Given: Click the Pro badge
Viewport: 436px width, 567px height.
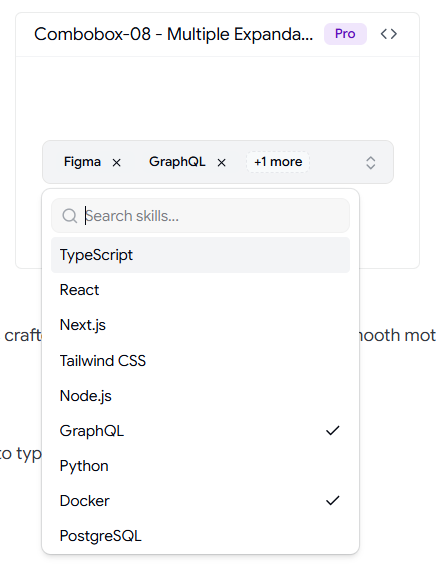Looking at the screenshot, I should point(345,34).
